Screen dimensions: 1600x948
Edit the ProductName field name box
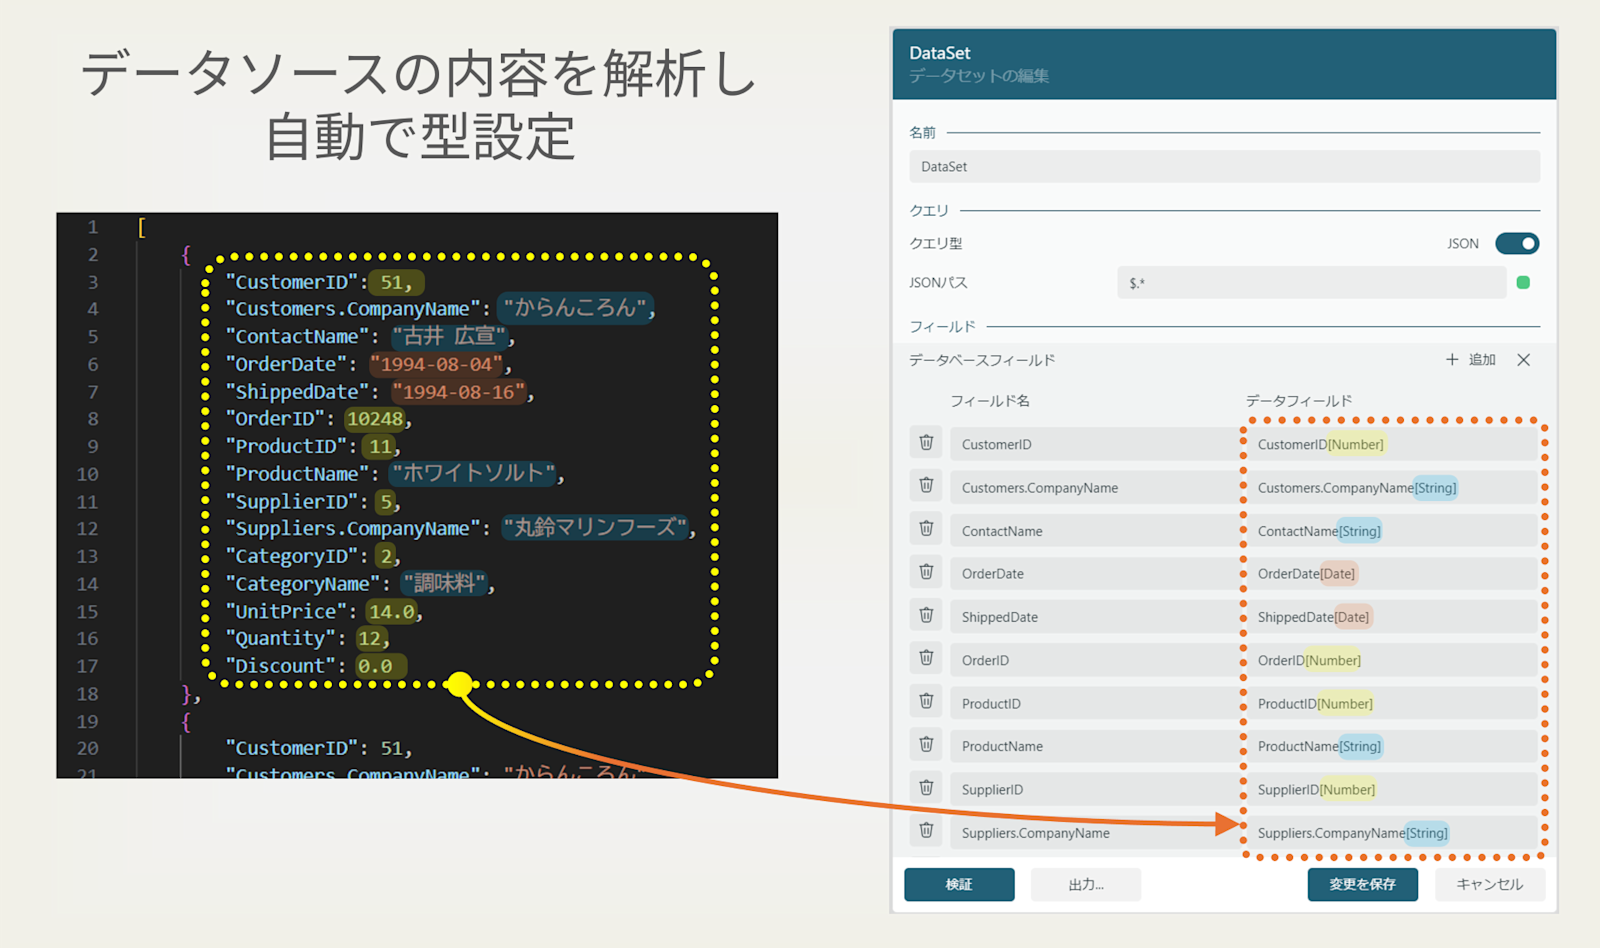(x=1094, y=746)
